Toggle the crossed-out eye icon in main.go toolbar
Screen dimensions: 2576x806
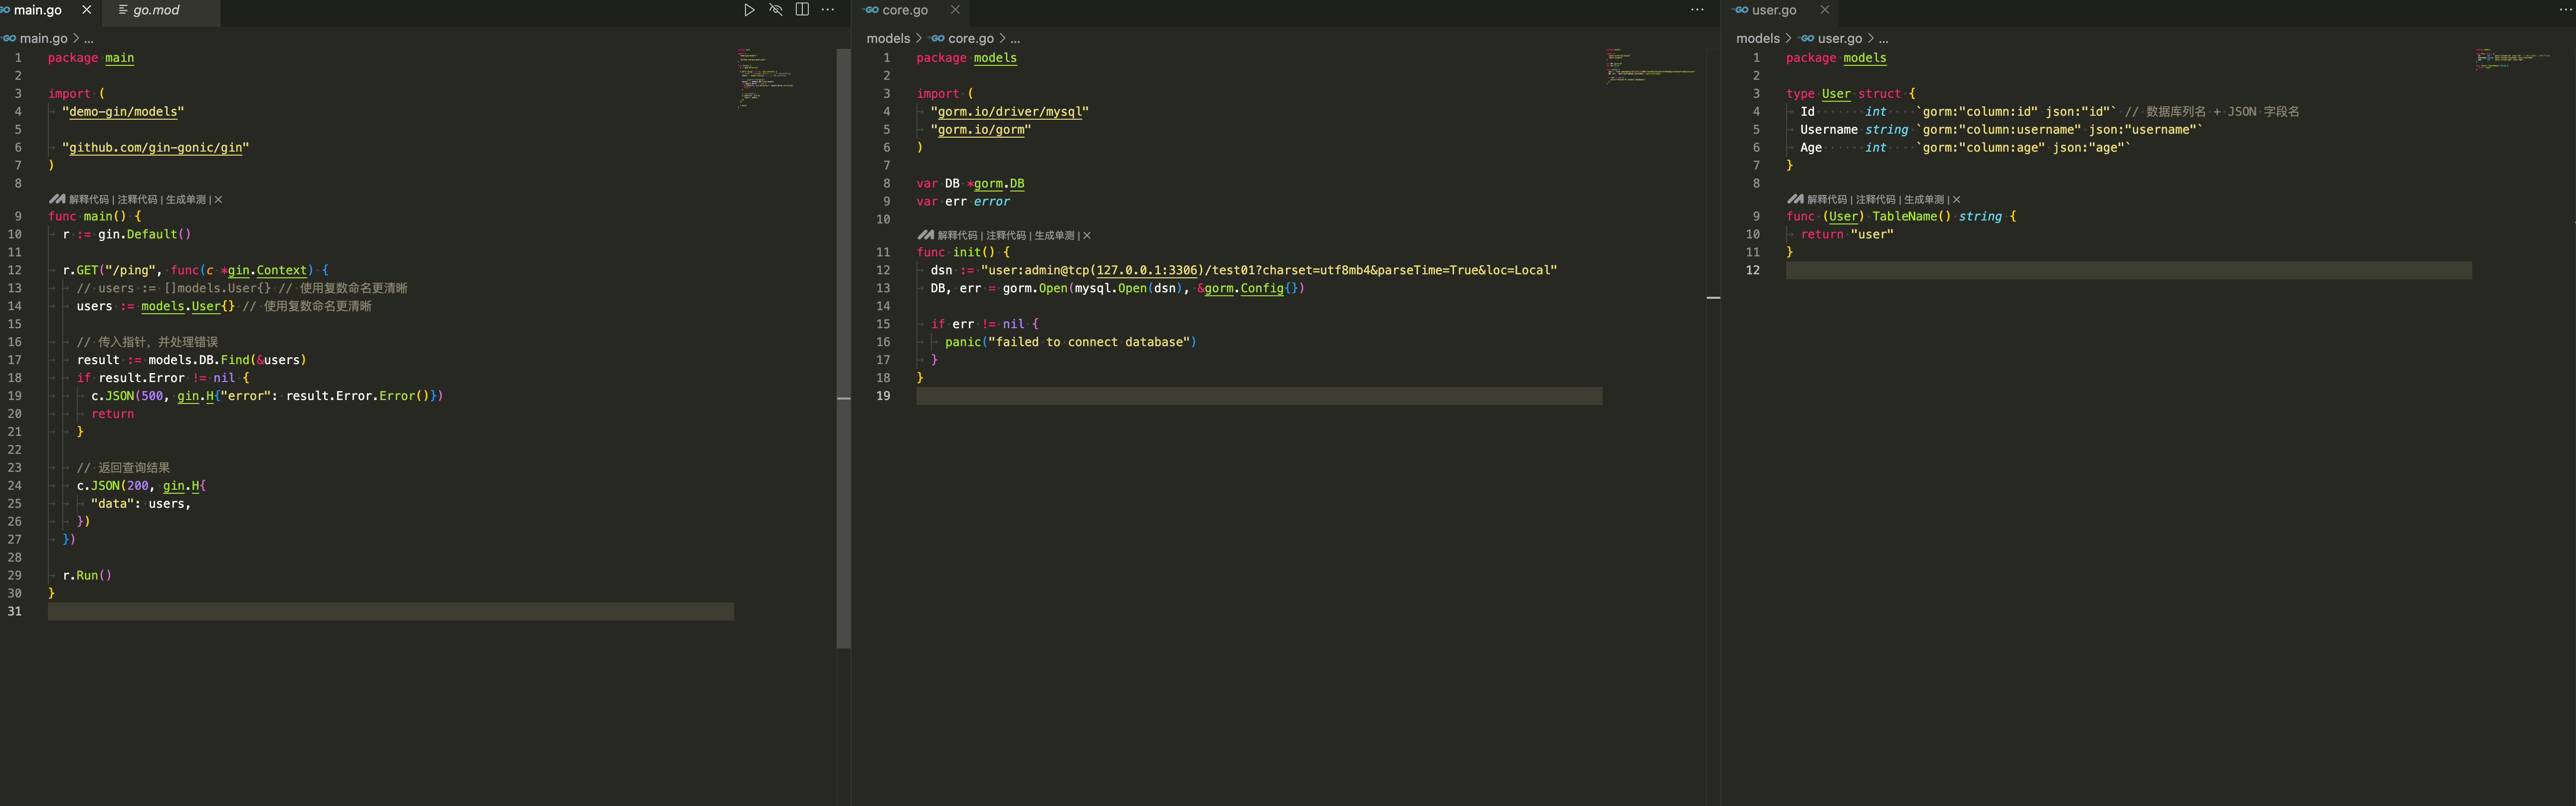775,10
